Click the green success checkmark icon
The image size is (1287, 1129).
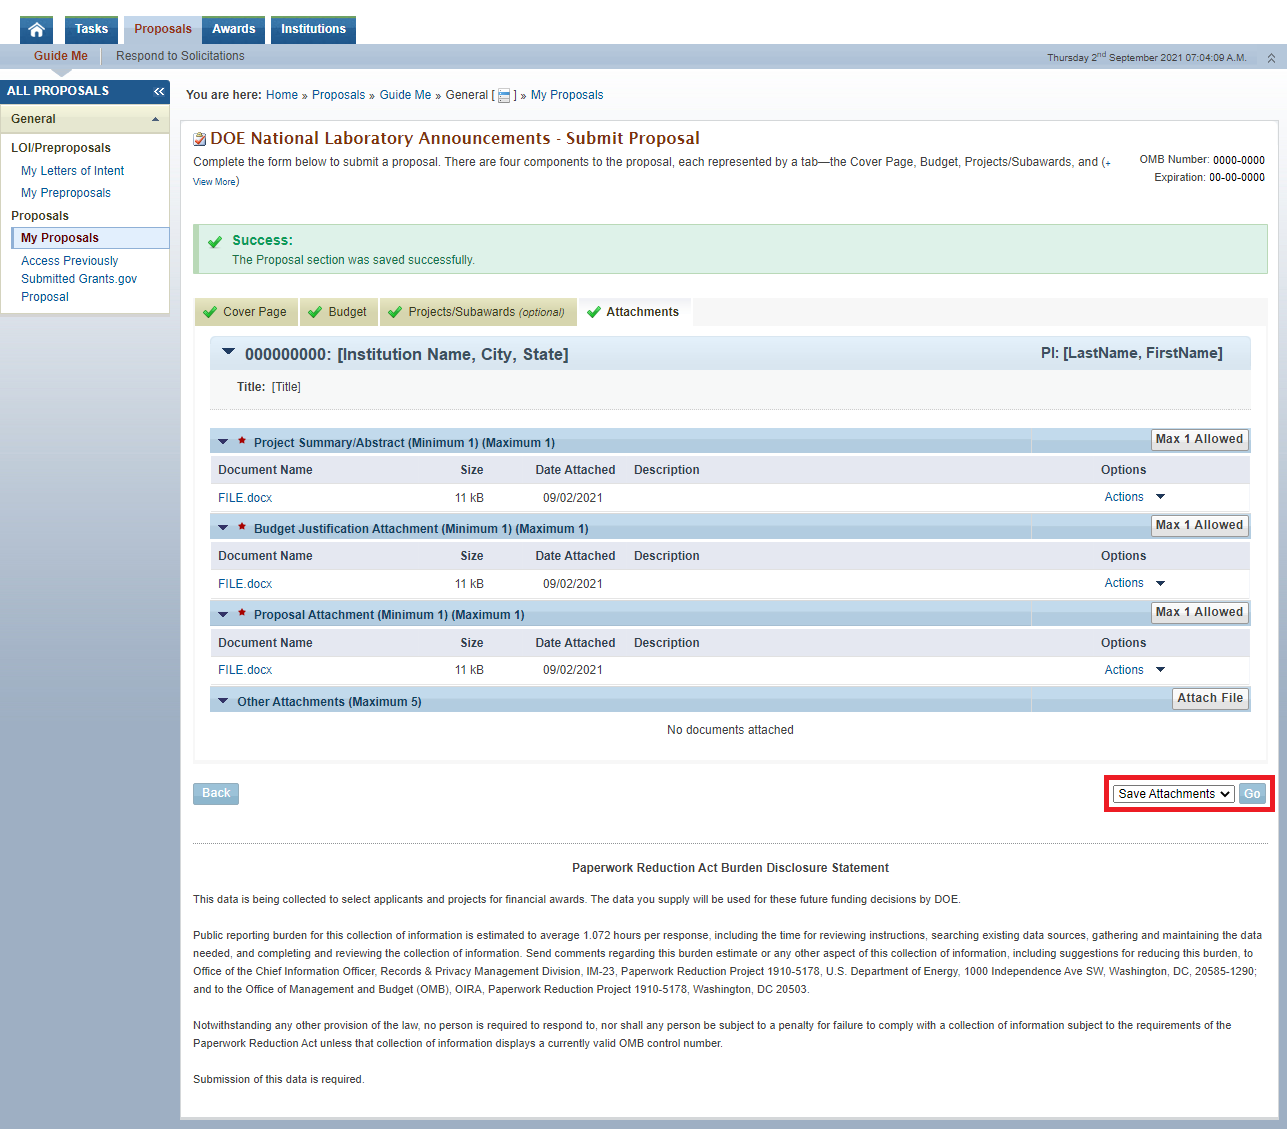pos(215,241)
